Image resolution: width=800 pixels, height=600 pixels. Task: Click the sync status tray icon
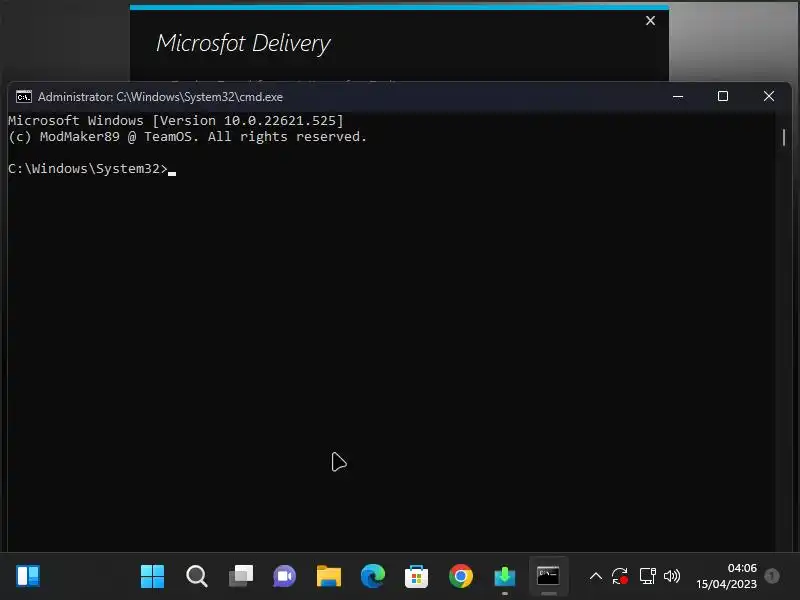coord(620,577)
